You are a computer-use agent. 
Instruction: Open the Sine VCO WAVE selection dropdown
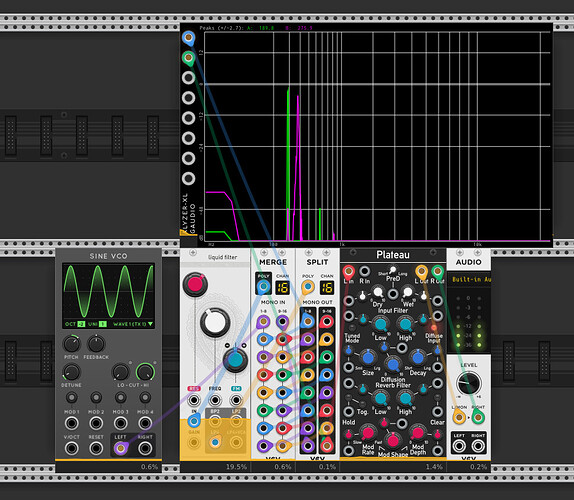(133, 324)
